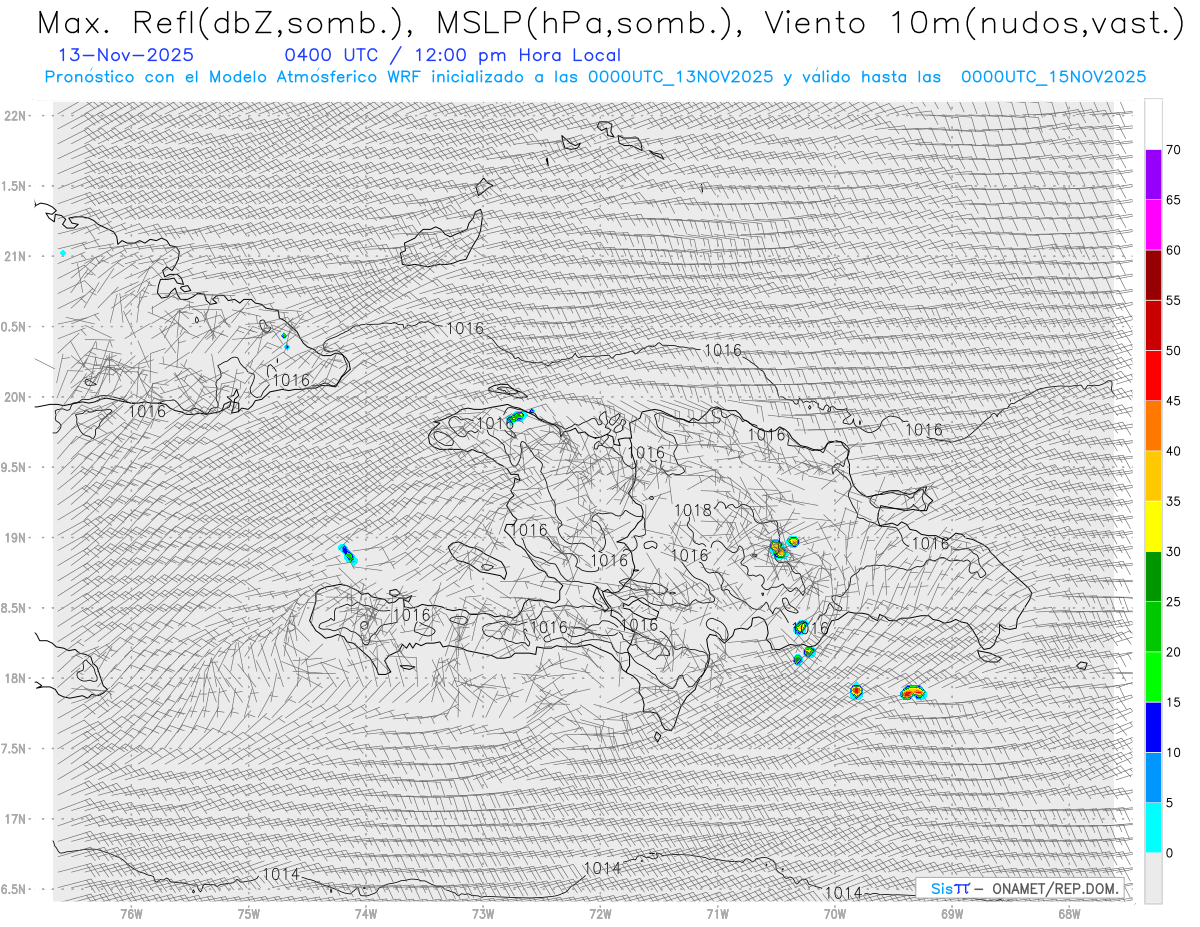Click the dark green 25–30 dBZ segment
Image resolution: width=1200 pixels, height=927 pixels.
pyautogui.click(x=1153, y=577)
